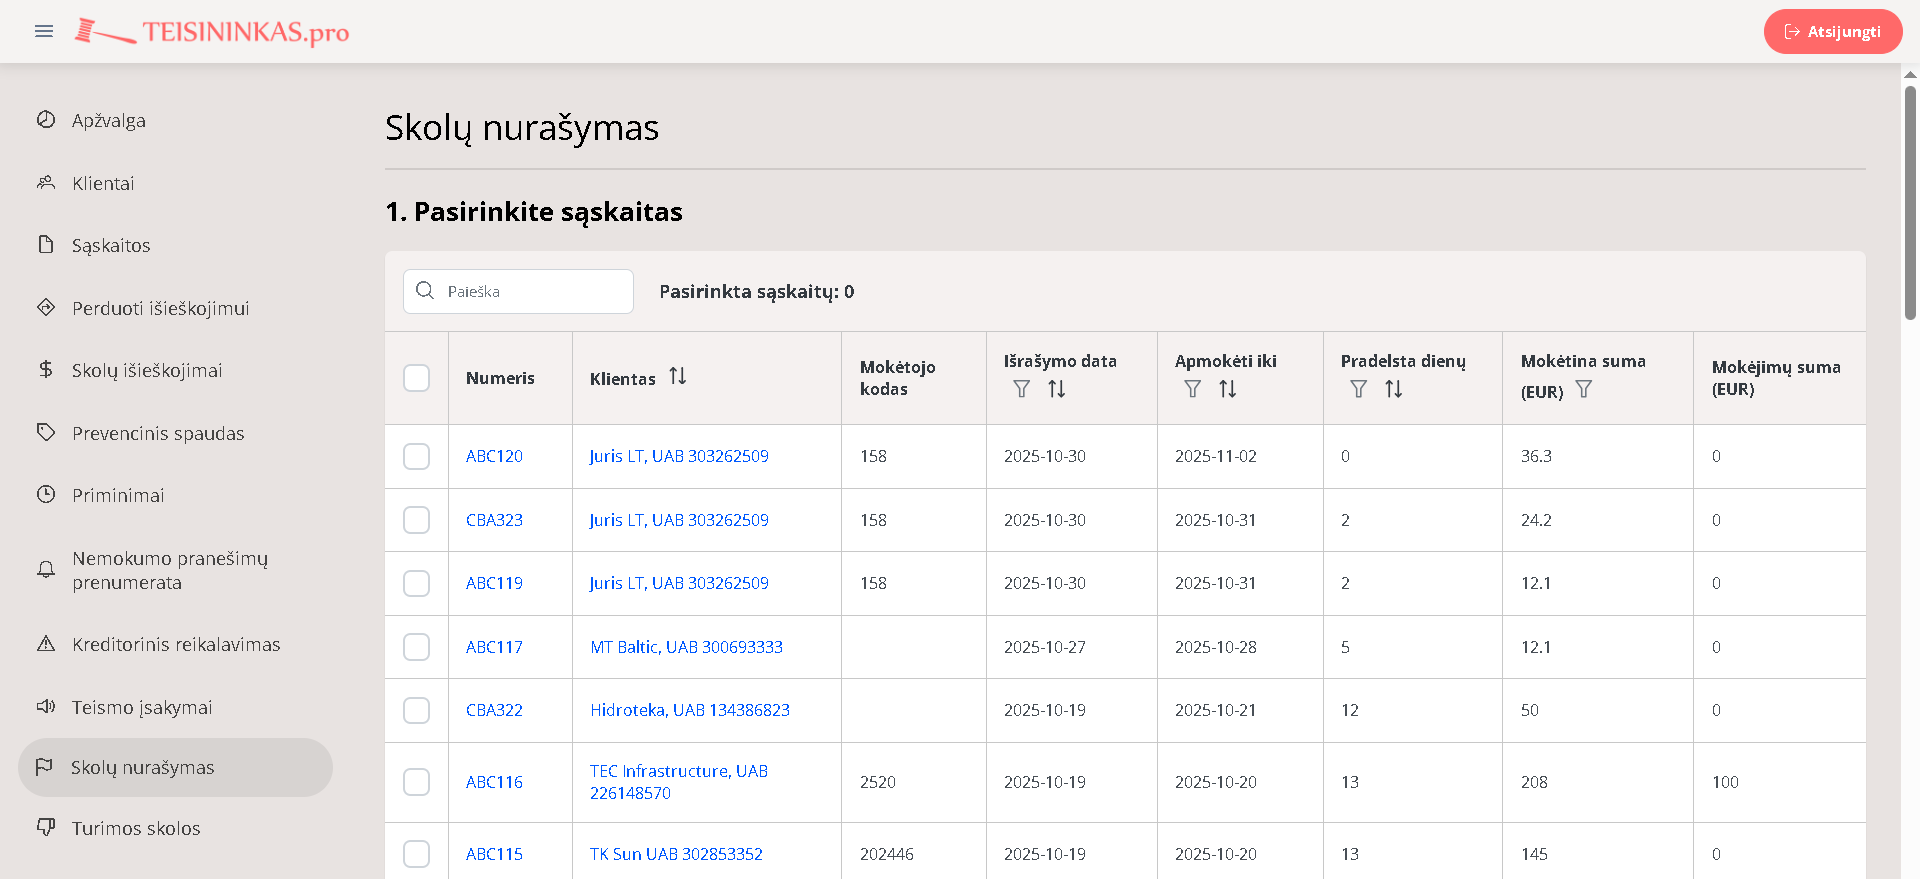1920x879 pixels.
Task: Click the Prevencinis spaudas tag icon
Action: [46, 433]
